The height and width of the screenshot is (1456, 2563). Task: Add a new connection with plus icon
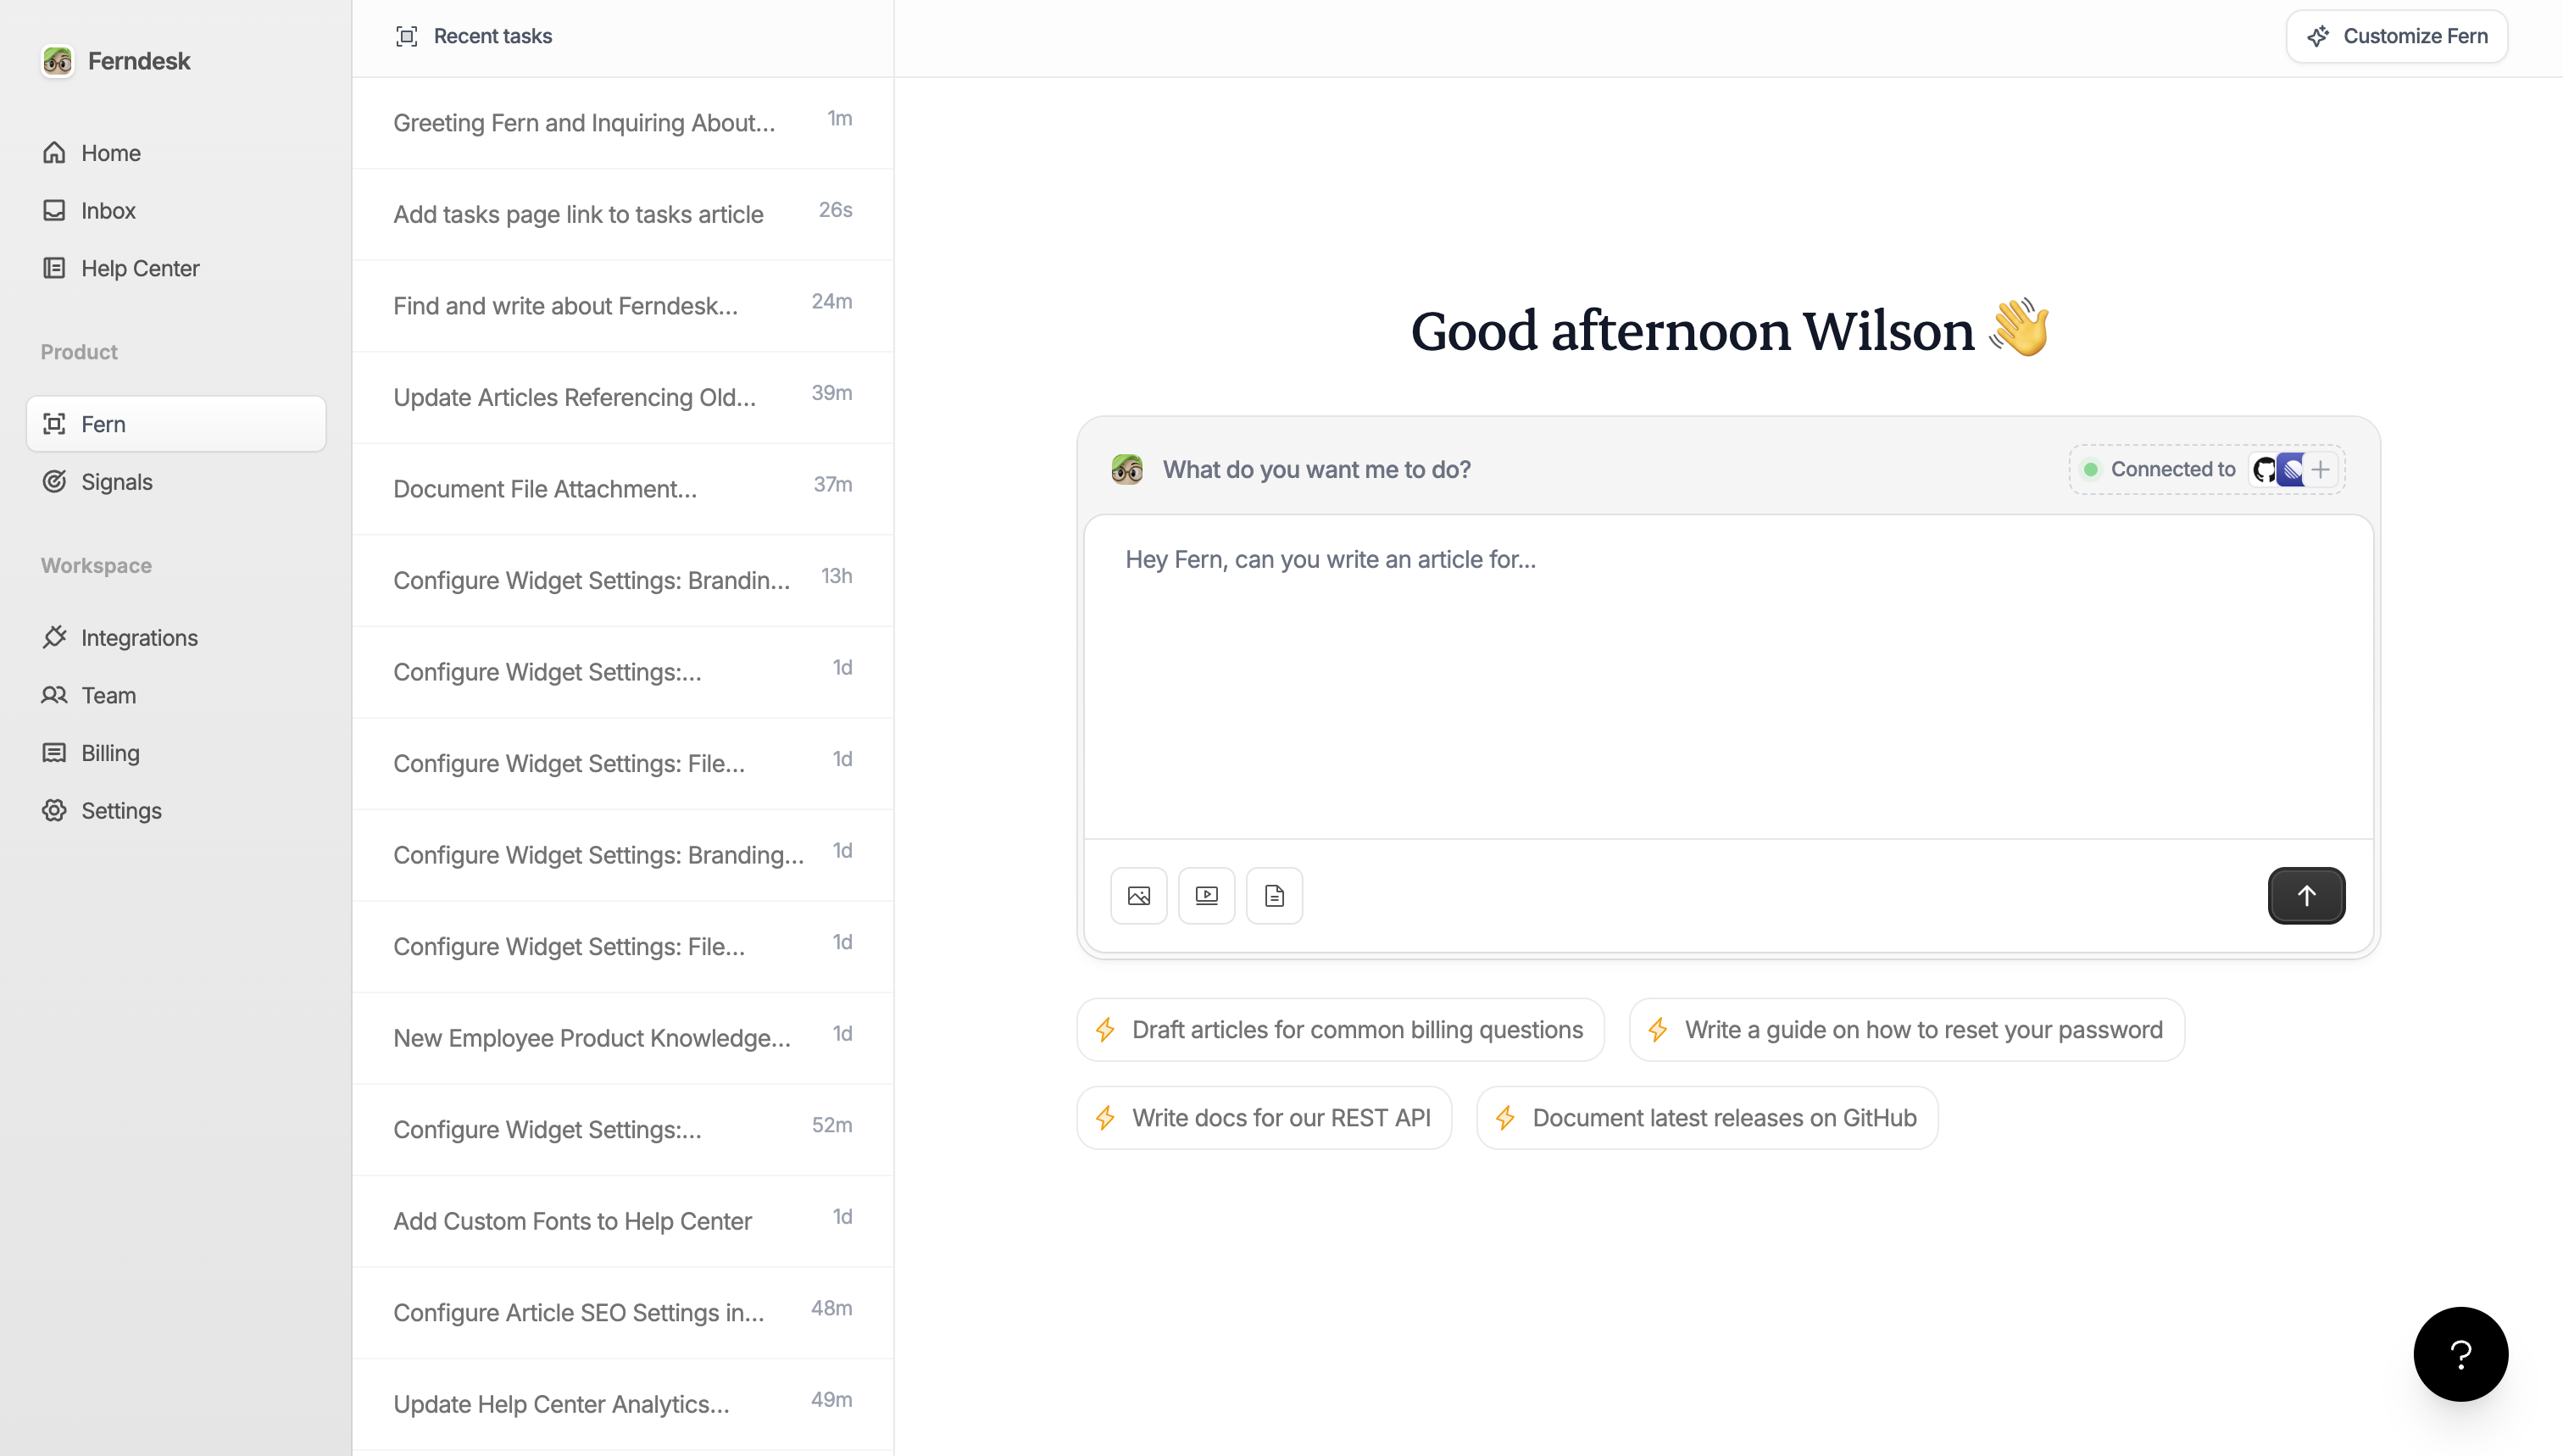pos(2321,469)
